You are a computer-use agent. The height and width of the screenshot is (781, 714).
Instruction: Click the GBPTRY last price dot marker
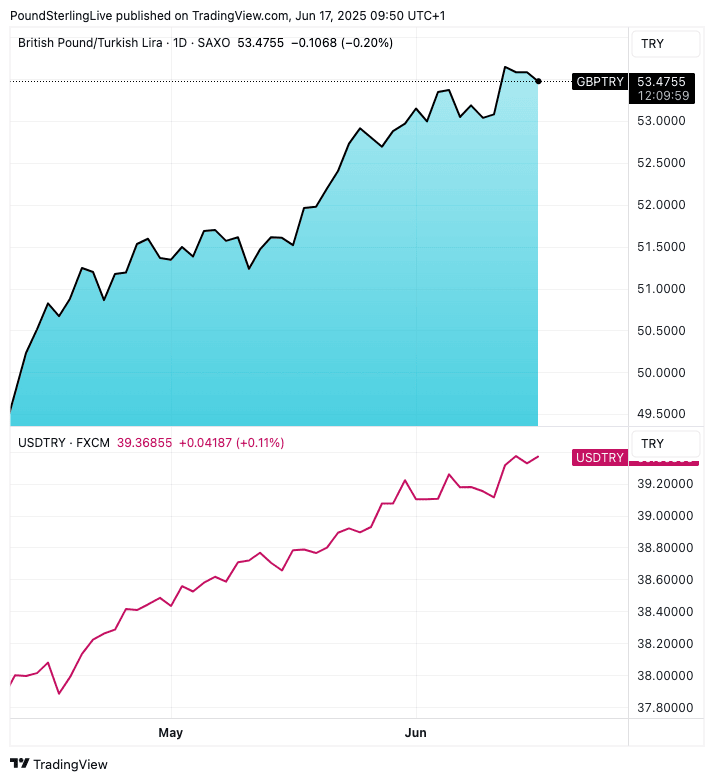coord(538,80)
